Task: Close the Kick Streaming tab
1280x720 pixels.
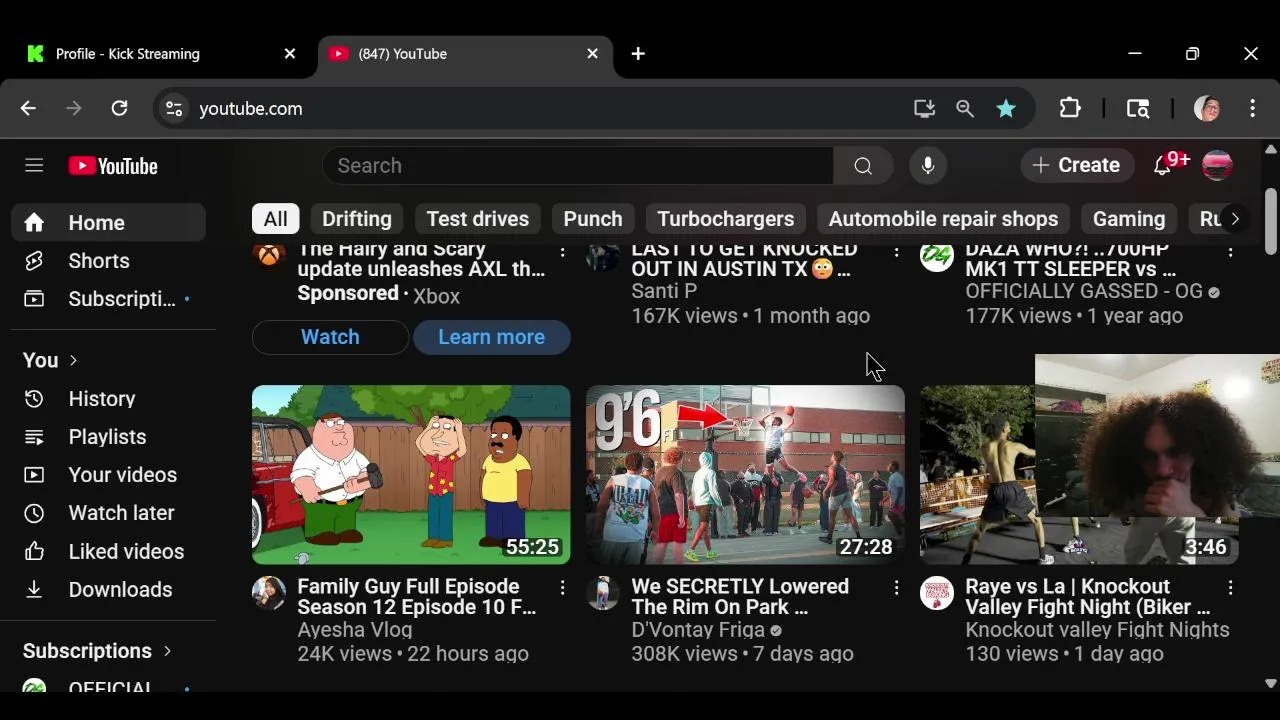Action: click(290, 54)
